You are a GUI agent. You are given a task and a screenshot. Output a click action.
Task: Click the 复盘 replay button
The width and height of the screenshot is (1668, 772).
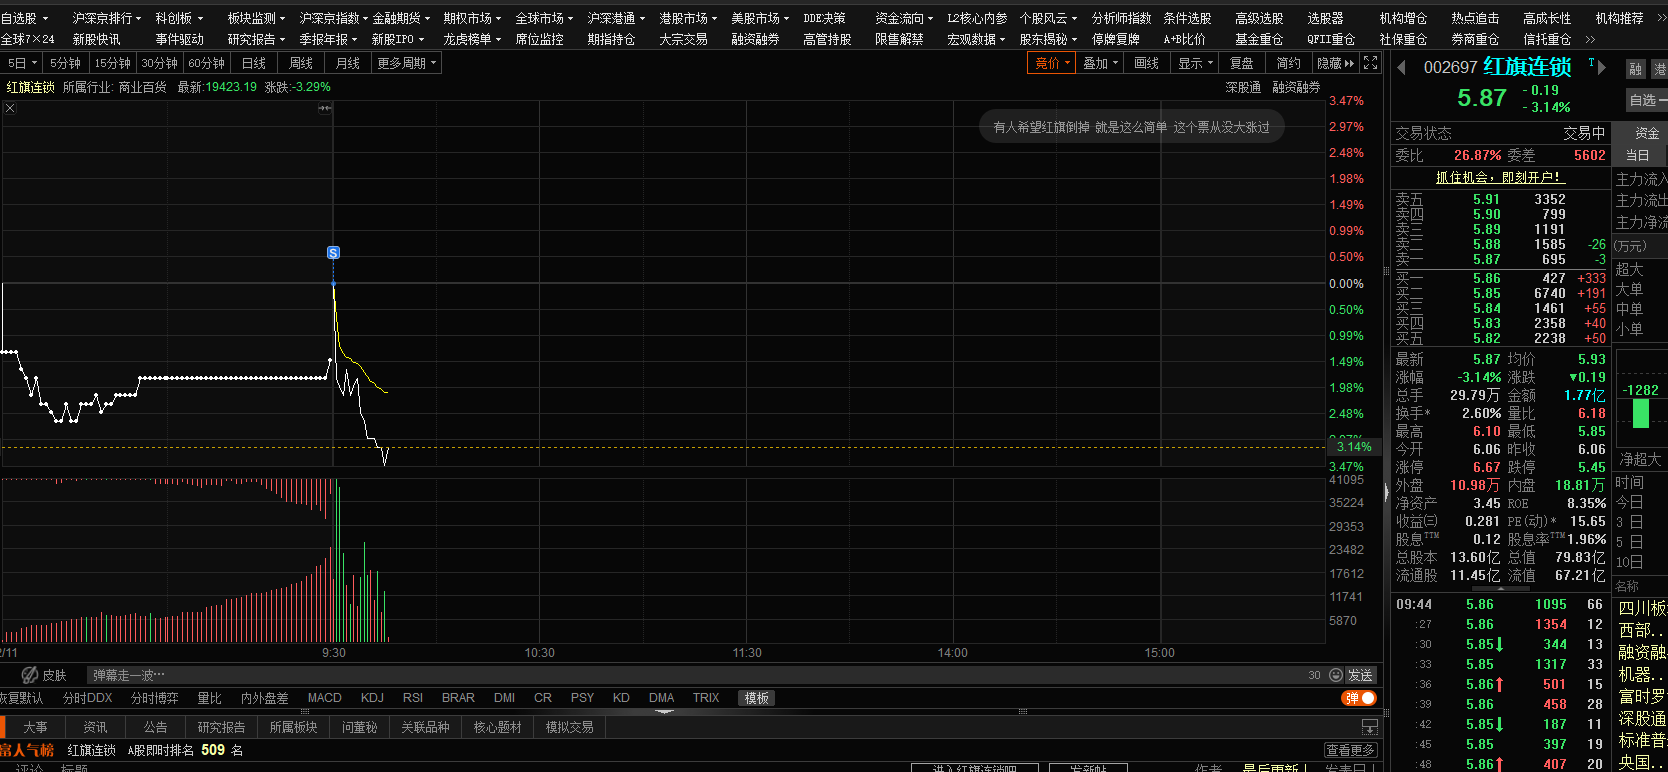(x=1242, y=63)
